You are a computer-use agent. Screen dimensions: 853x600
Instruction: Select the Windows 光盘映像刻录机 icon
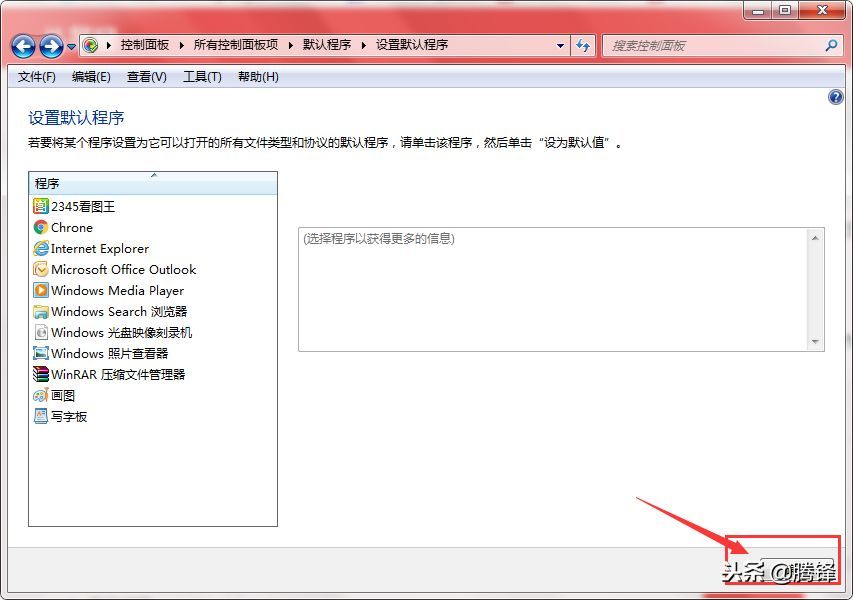[41, 332]
